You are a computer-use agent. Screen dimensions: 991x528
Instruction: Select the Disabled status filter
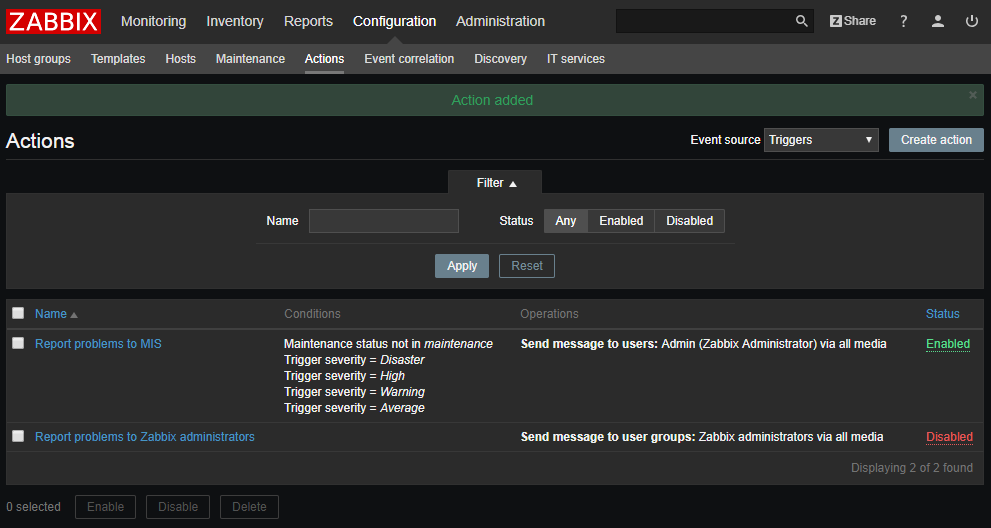690,221
